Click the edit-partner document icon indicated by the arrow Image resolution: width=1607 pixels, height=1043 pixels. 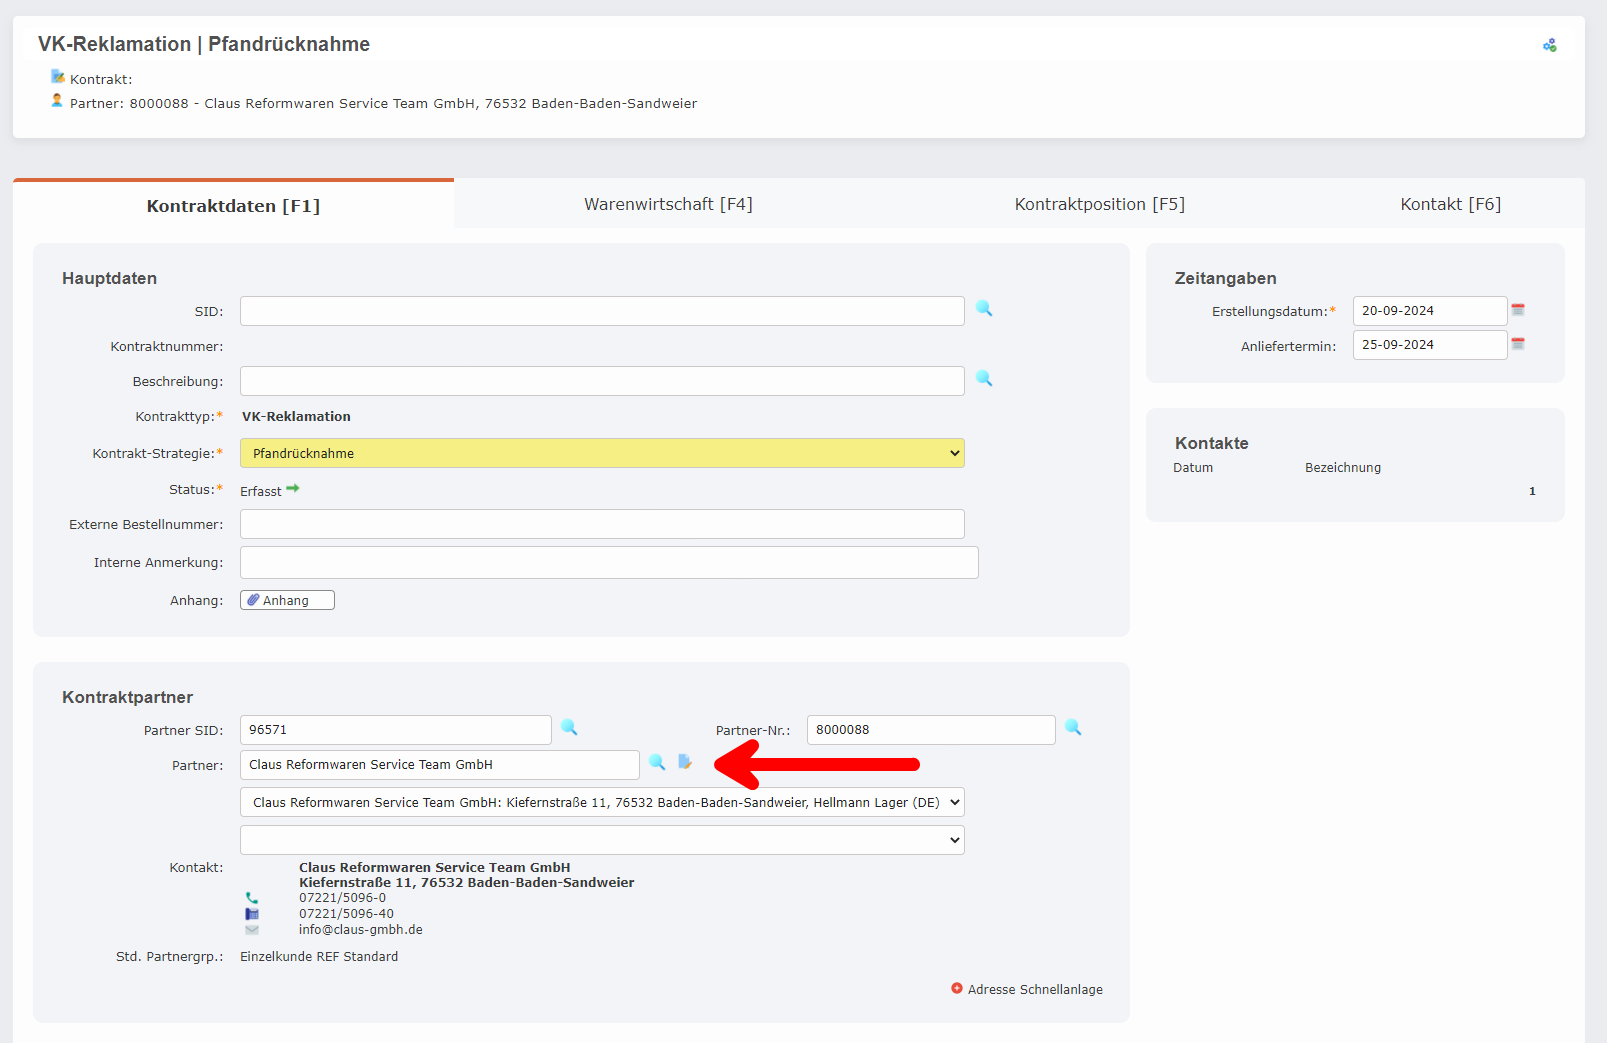pyautogui.click(x=685, y=762)
